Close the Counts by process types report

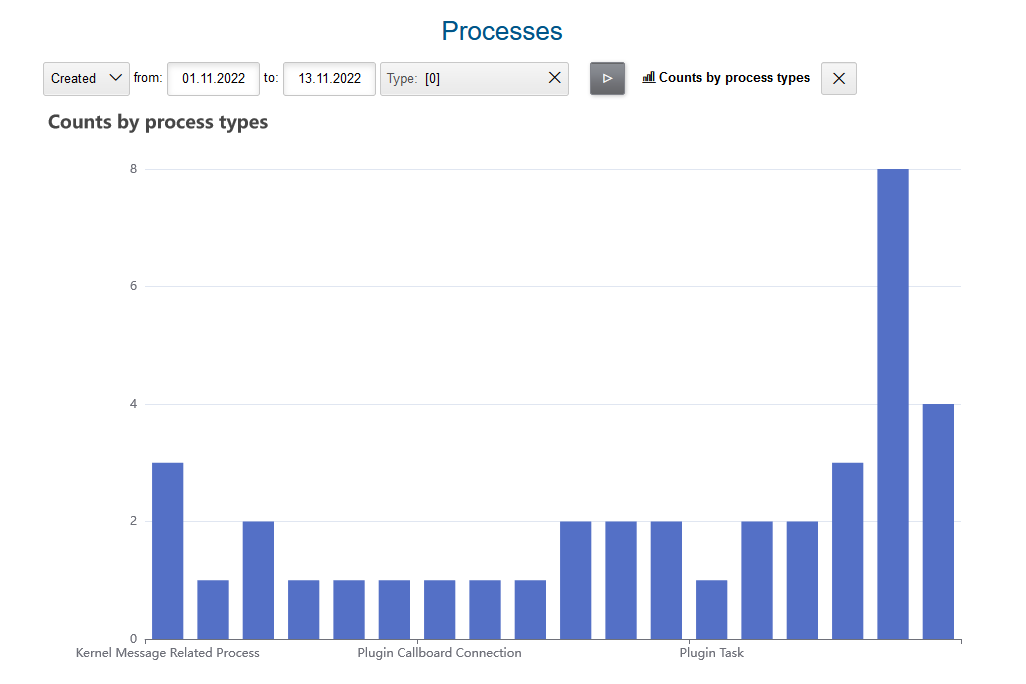point(838,79)
